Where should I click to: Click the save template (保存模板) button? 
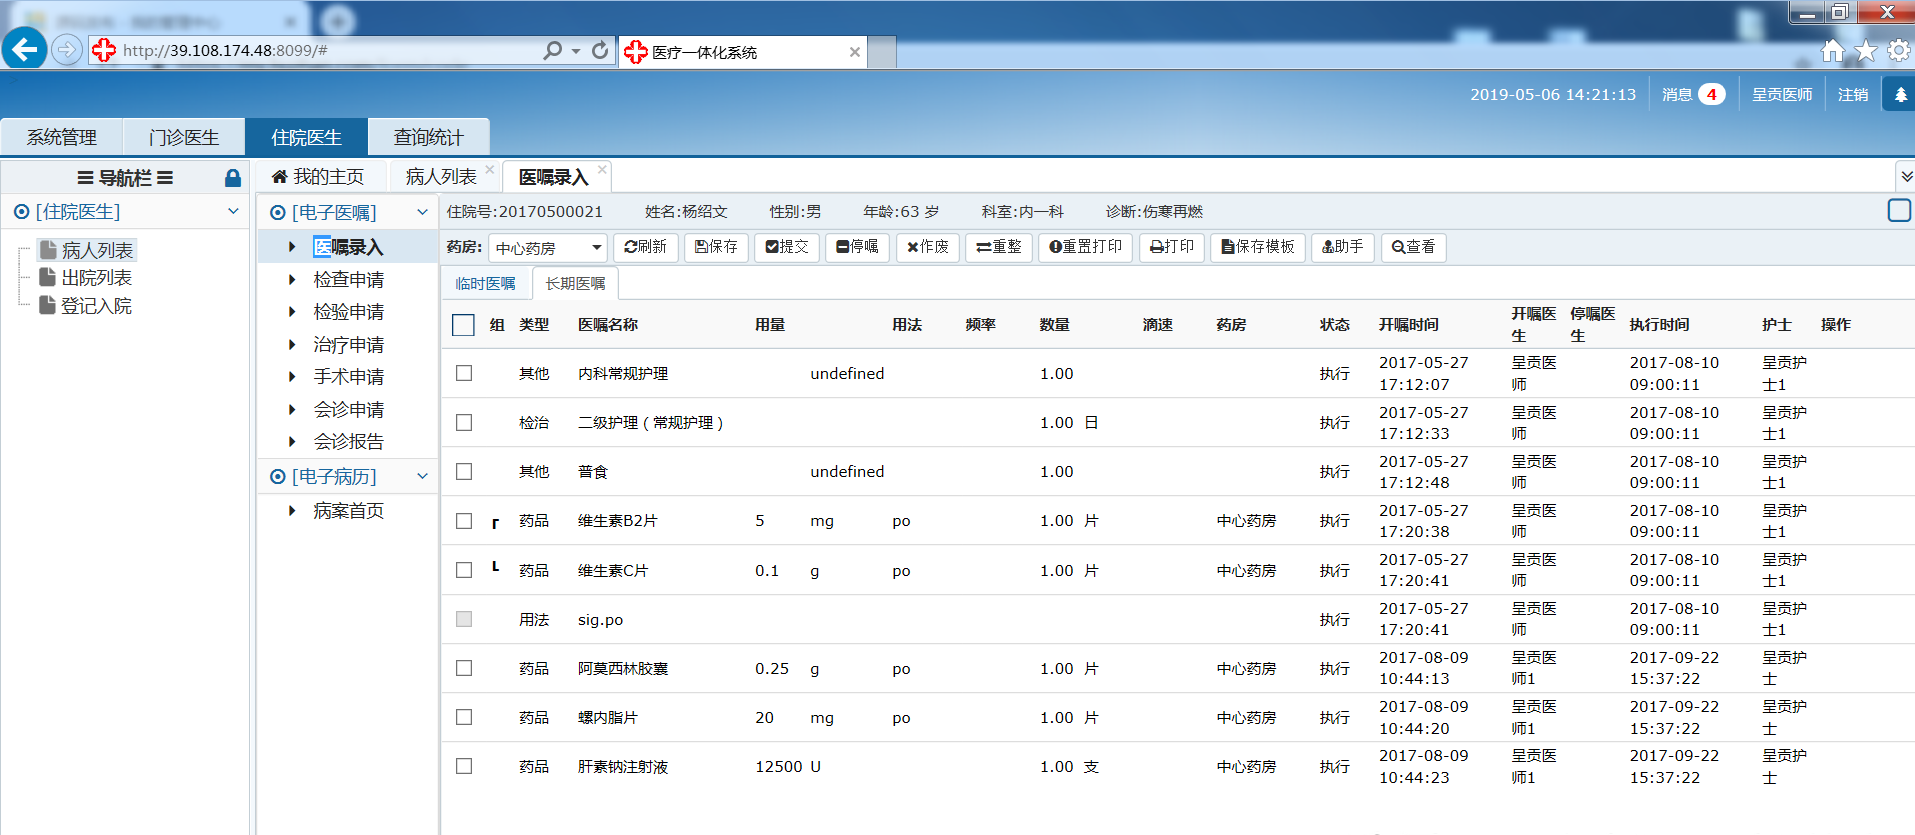click(x=1258, y=247)
